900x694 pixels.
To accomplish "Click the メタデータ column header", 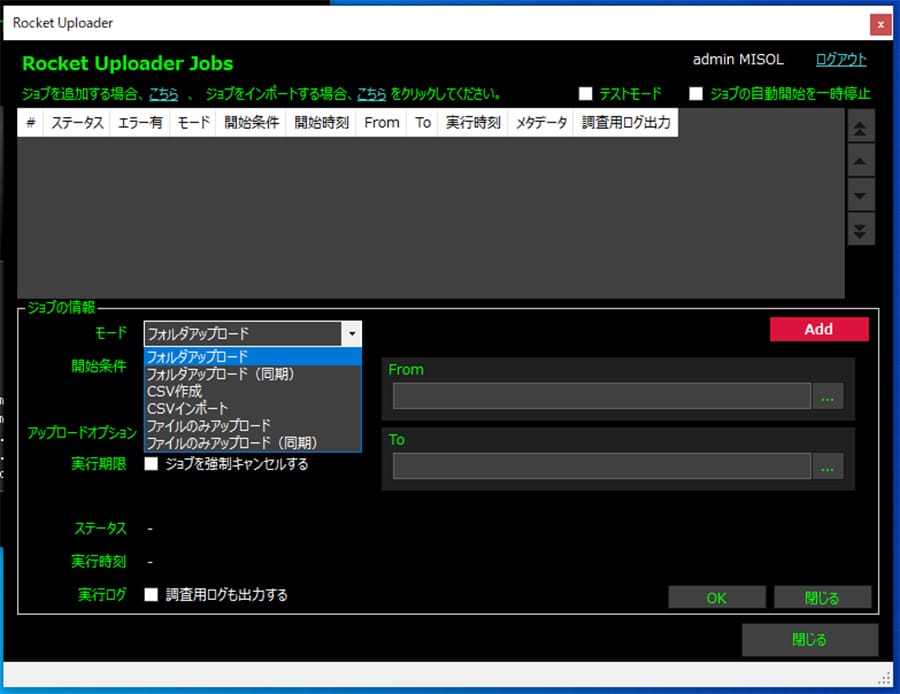I will (x=541, y=123).
